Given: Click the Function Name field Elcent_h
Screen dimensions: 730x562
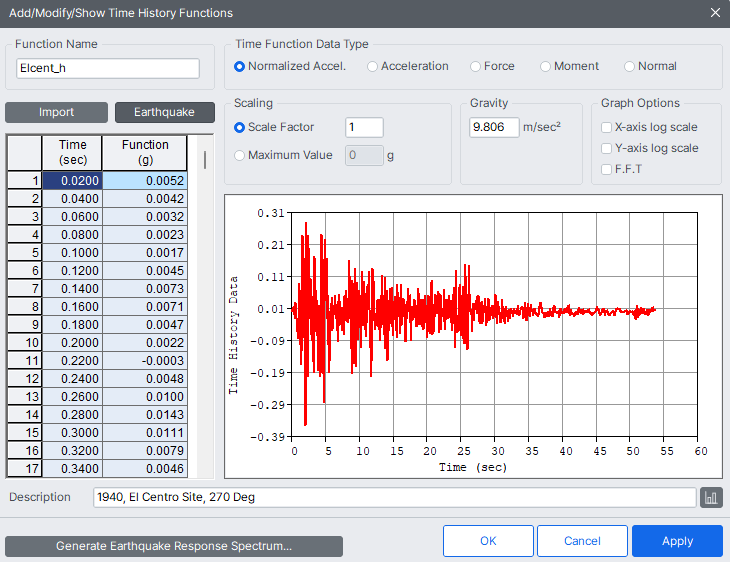Looking at the screenshot, I should coord(108,68).
